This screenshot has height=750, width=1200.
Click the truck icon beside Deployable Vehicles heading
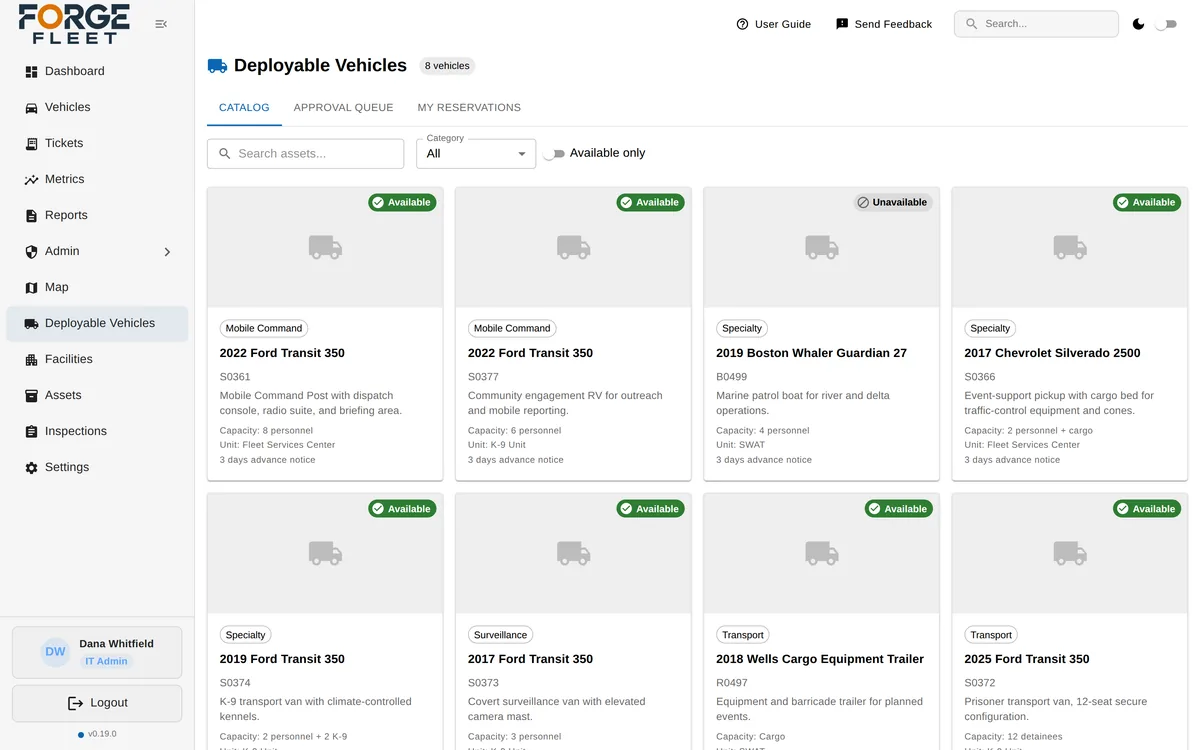click(x=217, y=66)
